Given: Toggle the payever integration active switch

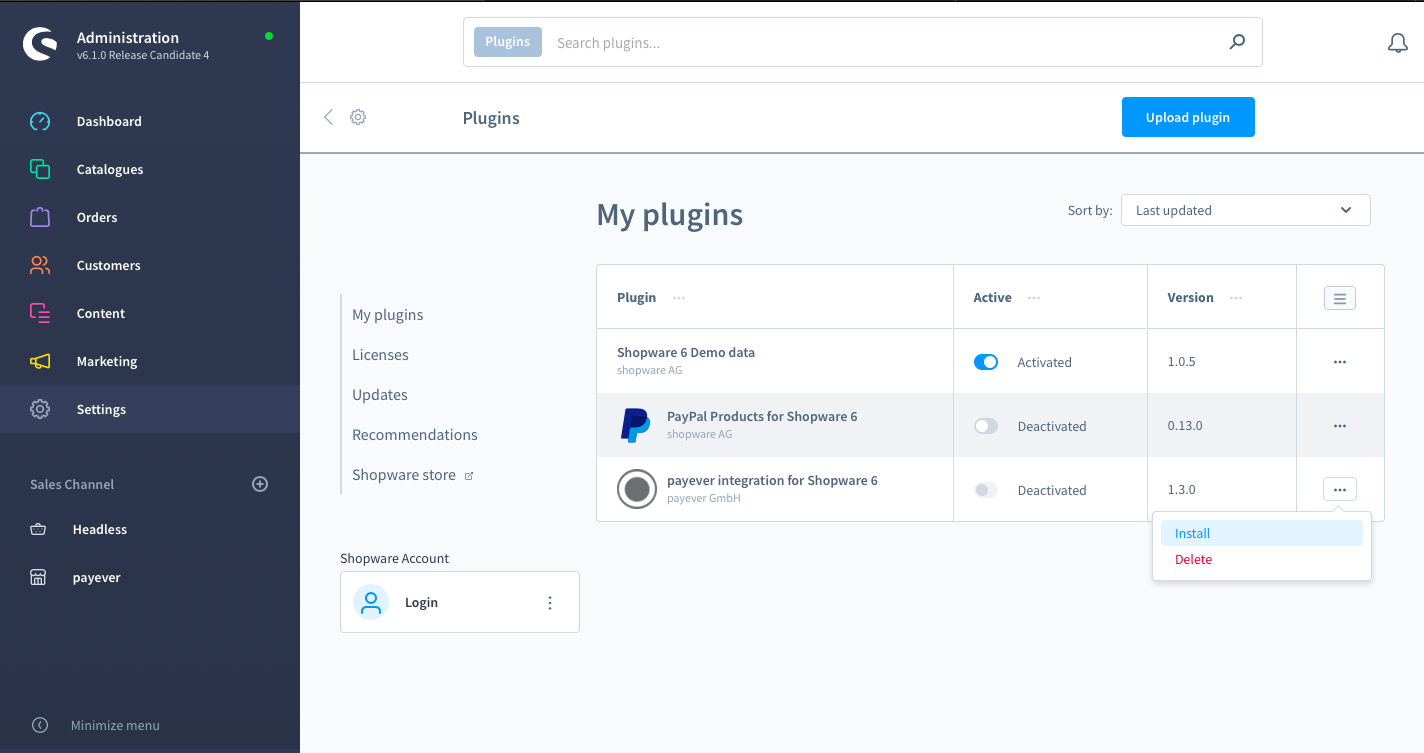Looking at the screenshot, I should tap(986, 490).
